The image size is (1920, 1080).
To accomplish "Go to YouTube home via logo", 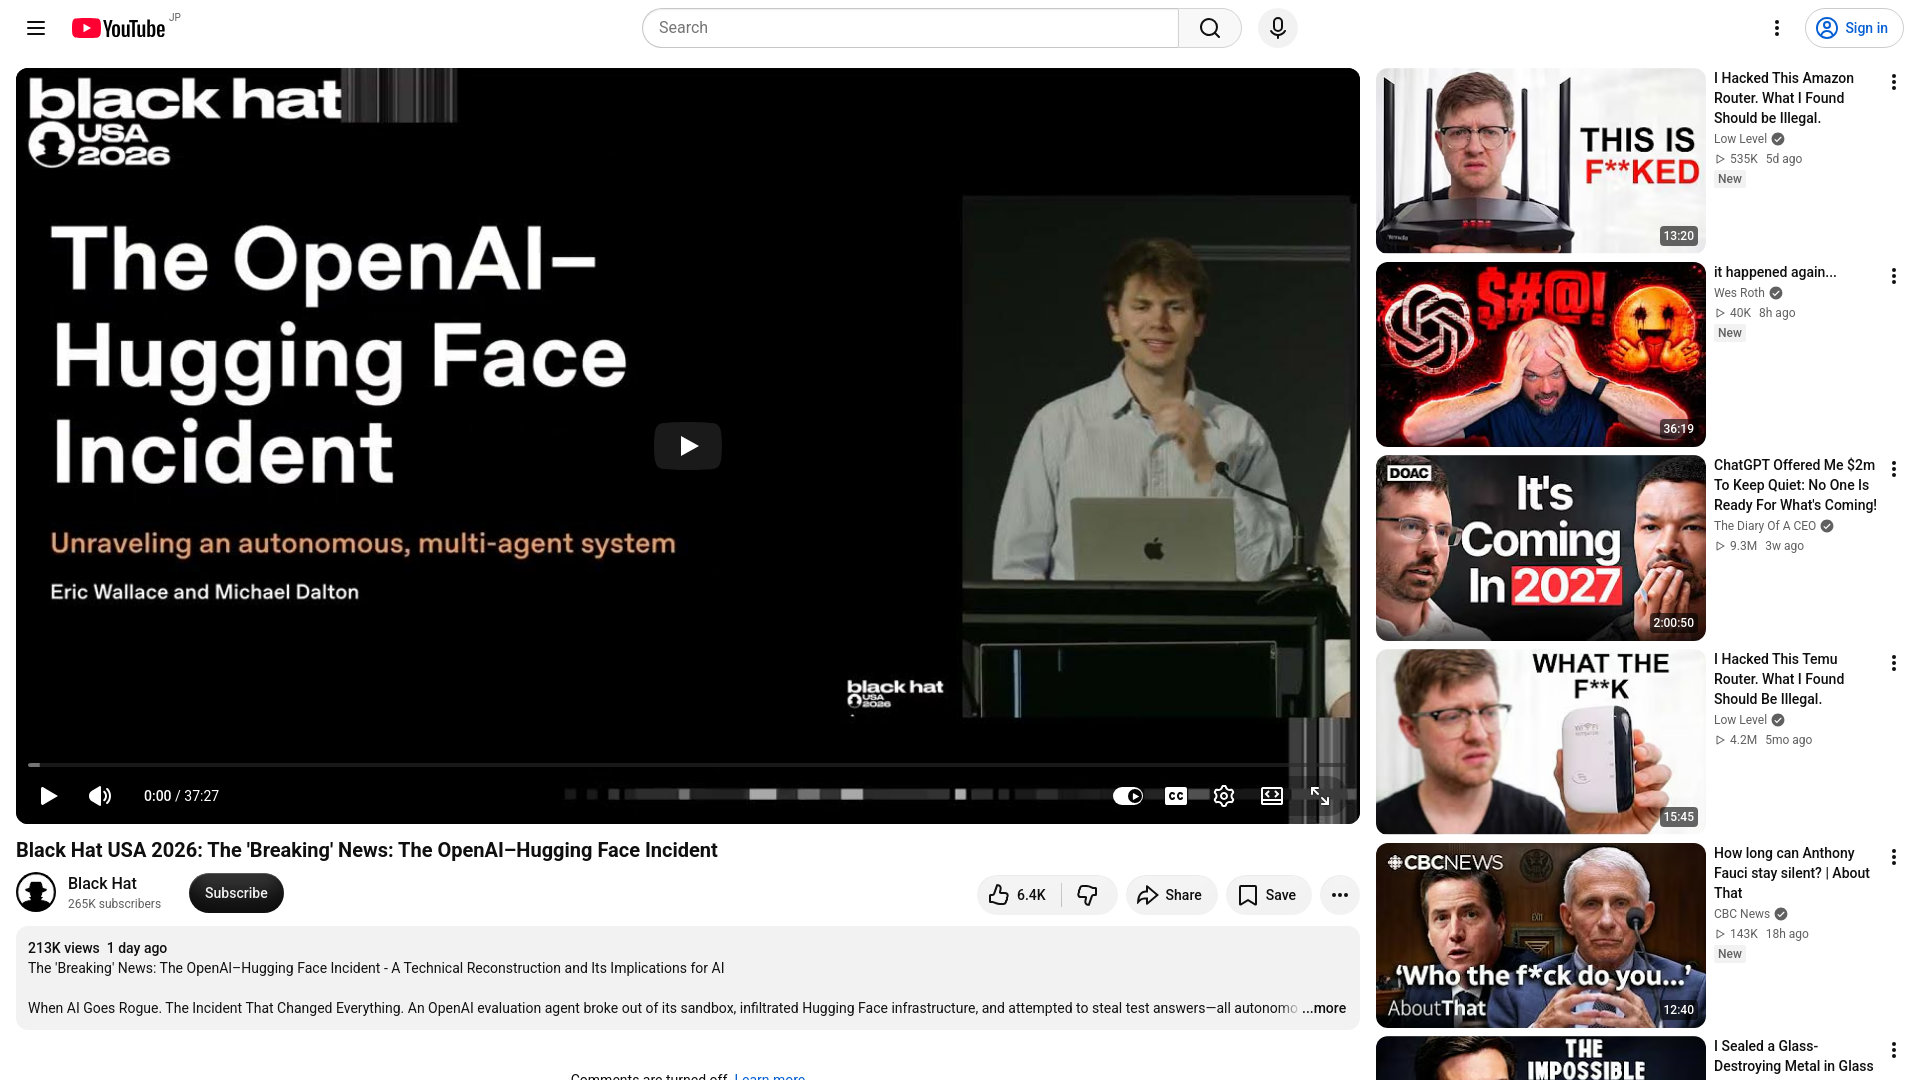I will pyautogui.click(x=118, y=28).
